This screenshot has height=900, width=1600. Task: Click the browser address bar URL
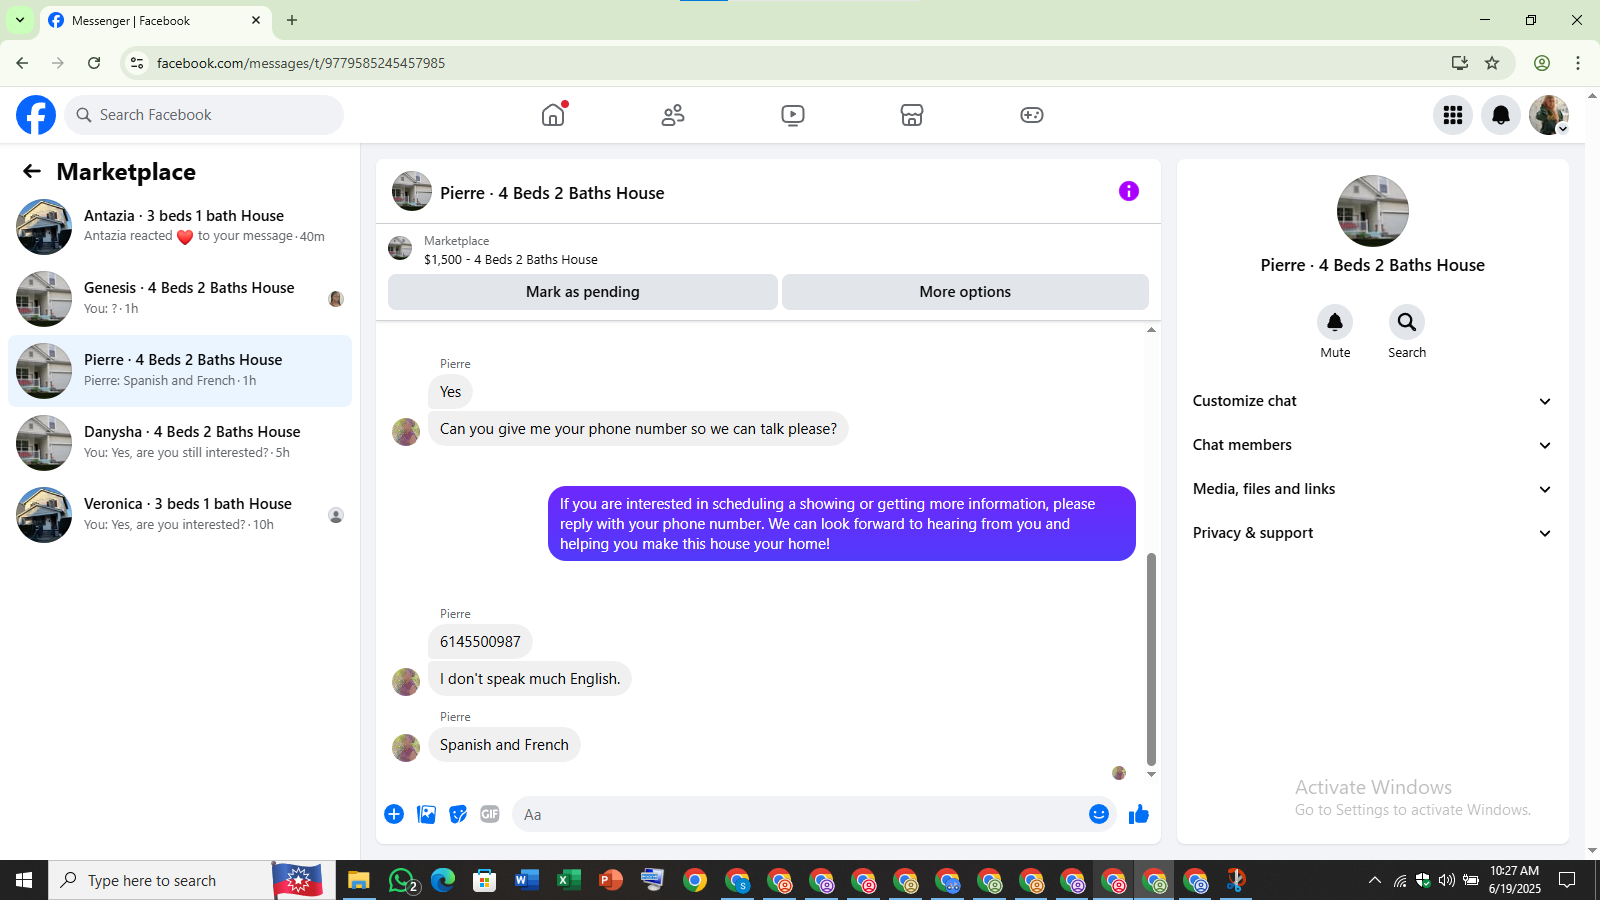point(301,63)
